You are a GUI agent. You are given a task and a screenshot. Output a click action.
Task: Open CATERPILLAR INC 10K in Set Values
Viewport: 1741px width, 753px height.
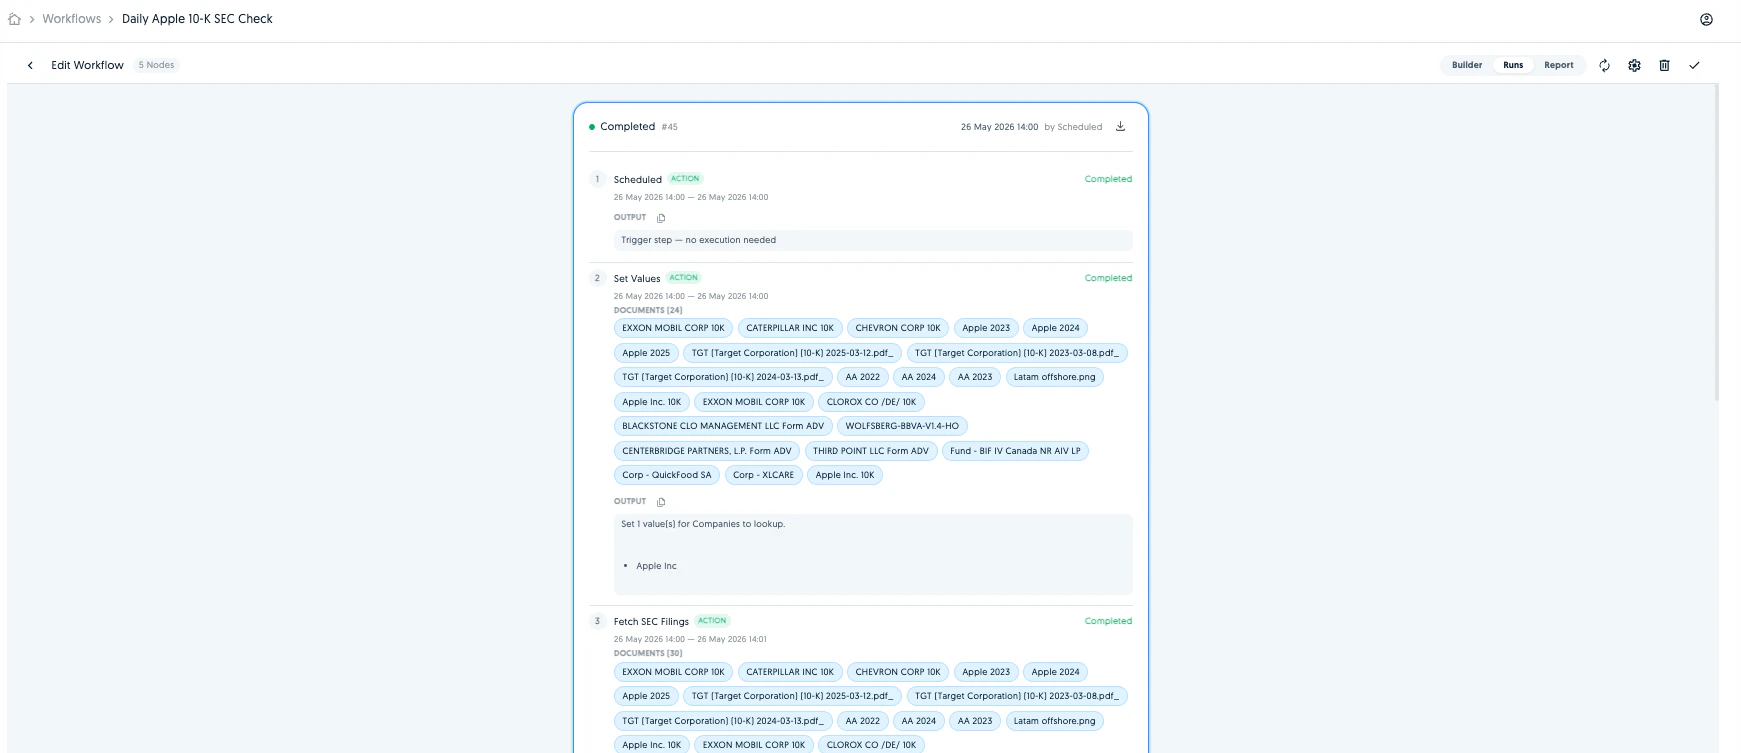coord(790,328)
